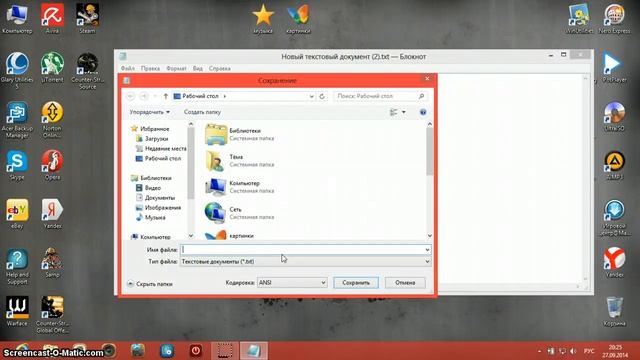Screen dimensions: 640x360
Task: Open the Формат menu in Notepad
Action: (176, 69)
